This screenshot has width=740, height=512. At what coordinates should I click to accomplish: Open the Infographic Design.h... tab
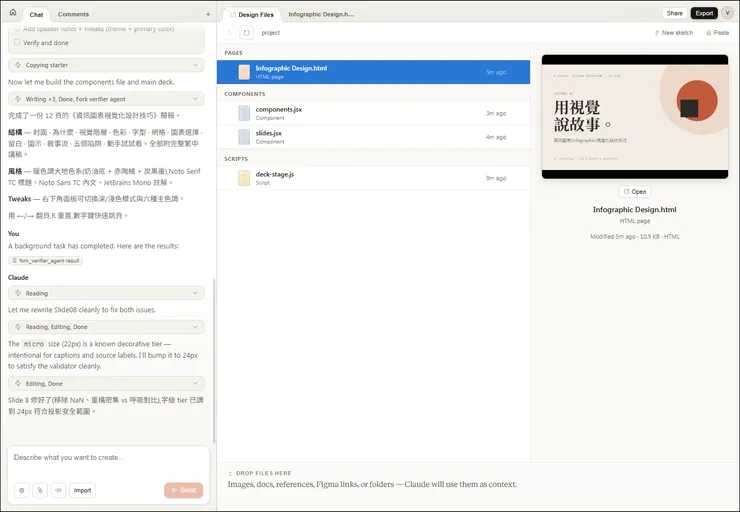point(321,15)
